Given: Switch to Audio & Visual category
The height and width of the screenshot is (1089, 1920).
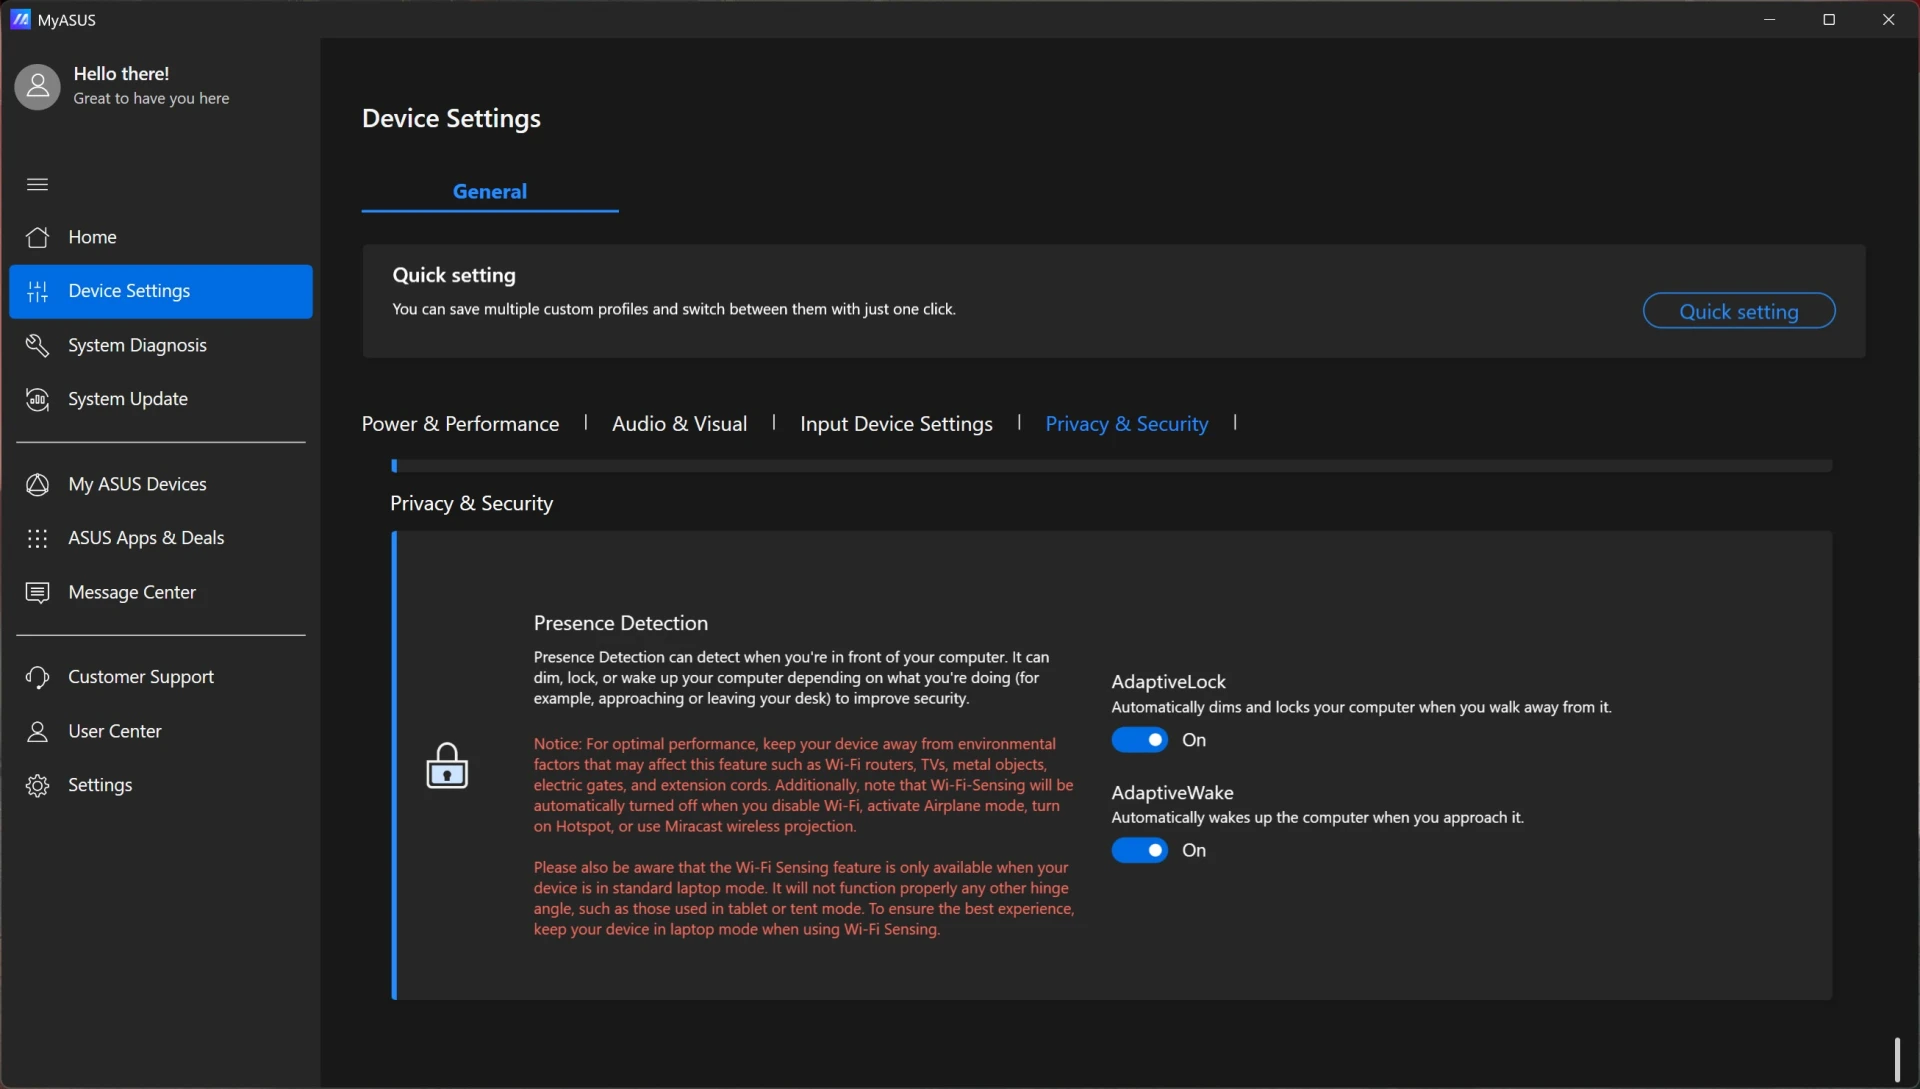Looking at the screenshot, I should pyautogui.click(x=679, y=424).
